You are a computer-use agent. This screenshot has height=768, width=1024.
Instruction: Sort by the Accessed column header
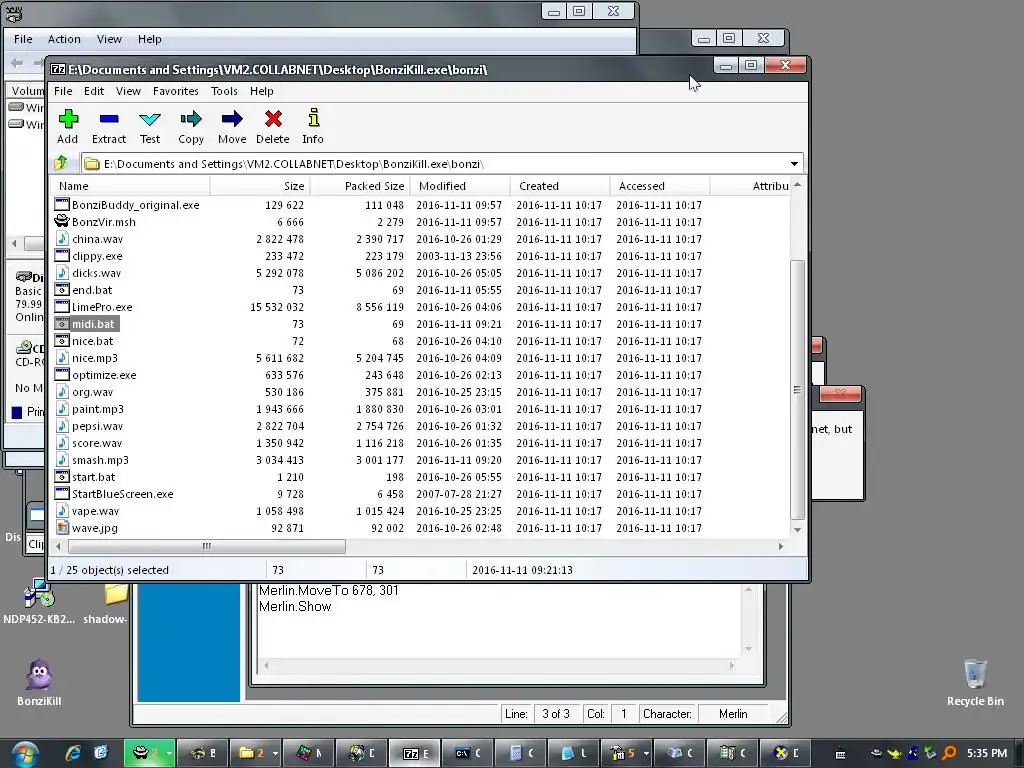tap(660, 186)
